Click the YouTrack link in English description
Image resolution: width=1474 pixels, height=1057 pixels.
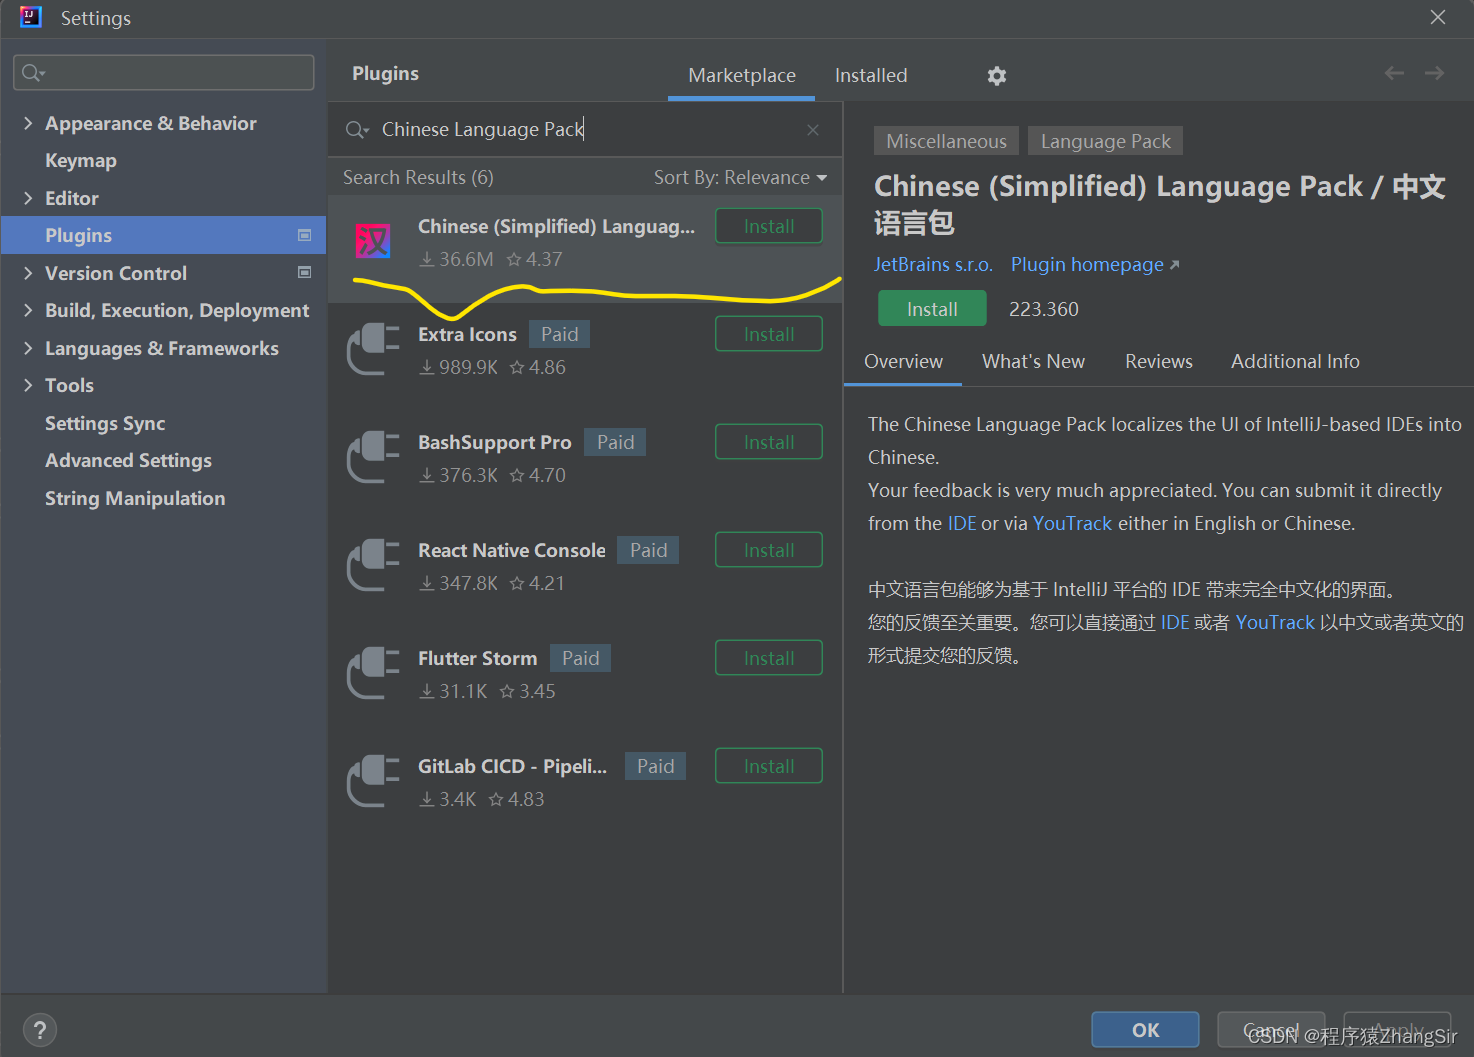pyautogui.click(x=1072, y=523)
